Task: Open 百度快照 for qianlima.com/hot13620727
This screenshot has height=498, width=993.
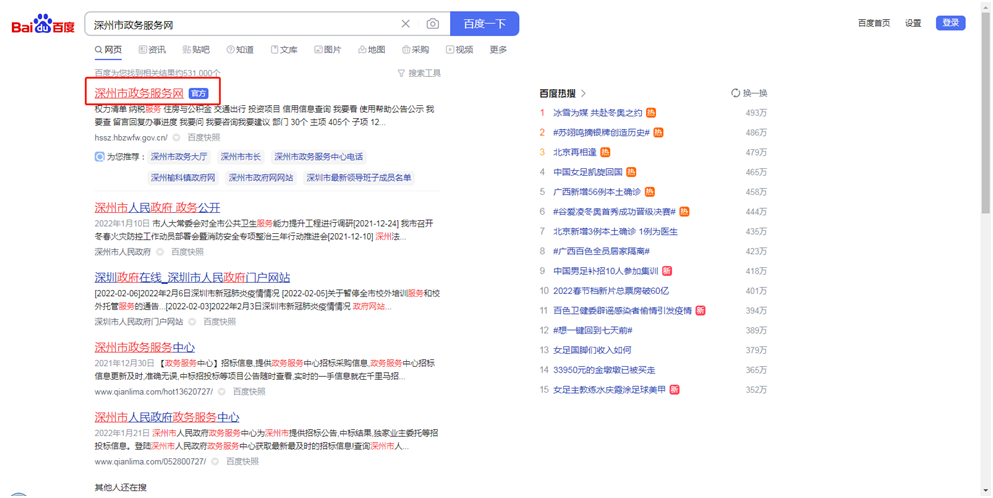Action: 249,392
